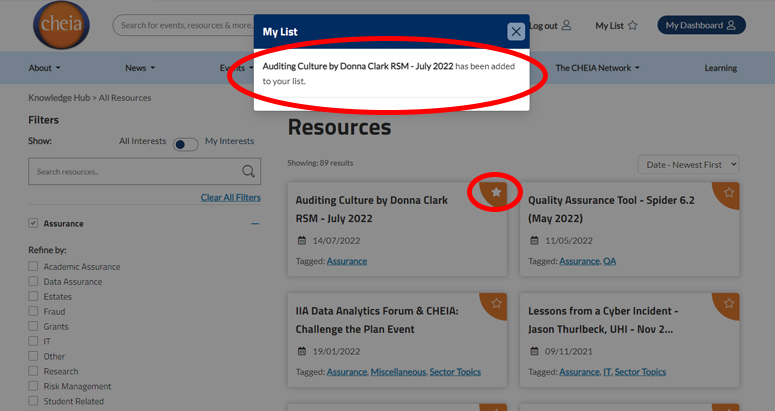Screen dimensions: 775x411
Task: Toggle All Interests / My Interests switch
Action: click(185, 144)
